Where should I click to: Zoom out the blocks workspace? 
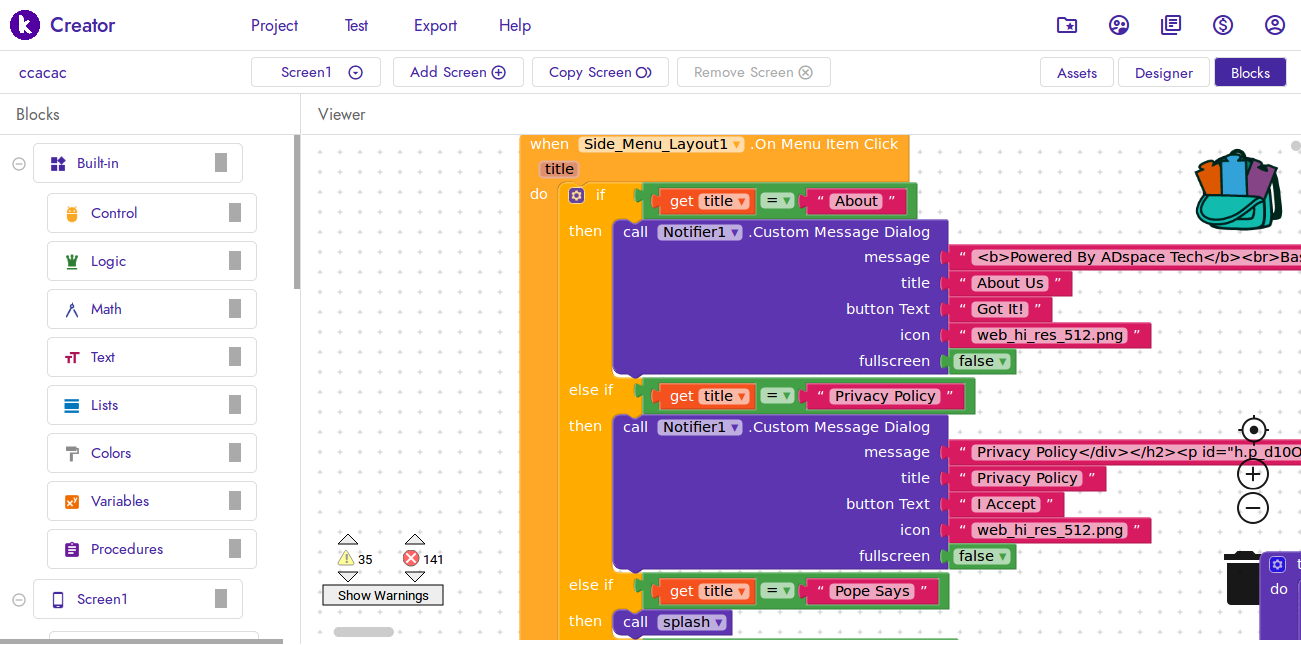[x=1253, y=508]
